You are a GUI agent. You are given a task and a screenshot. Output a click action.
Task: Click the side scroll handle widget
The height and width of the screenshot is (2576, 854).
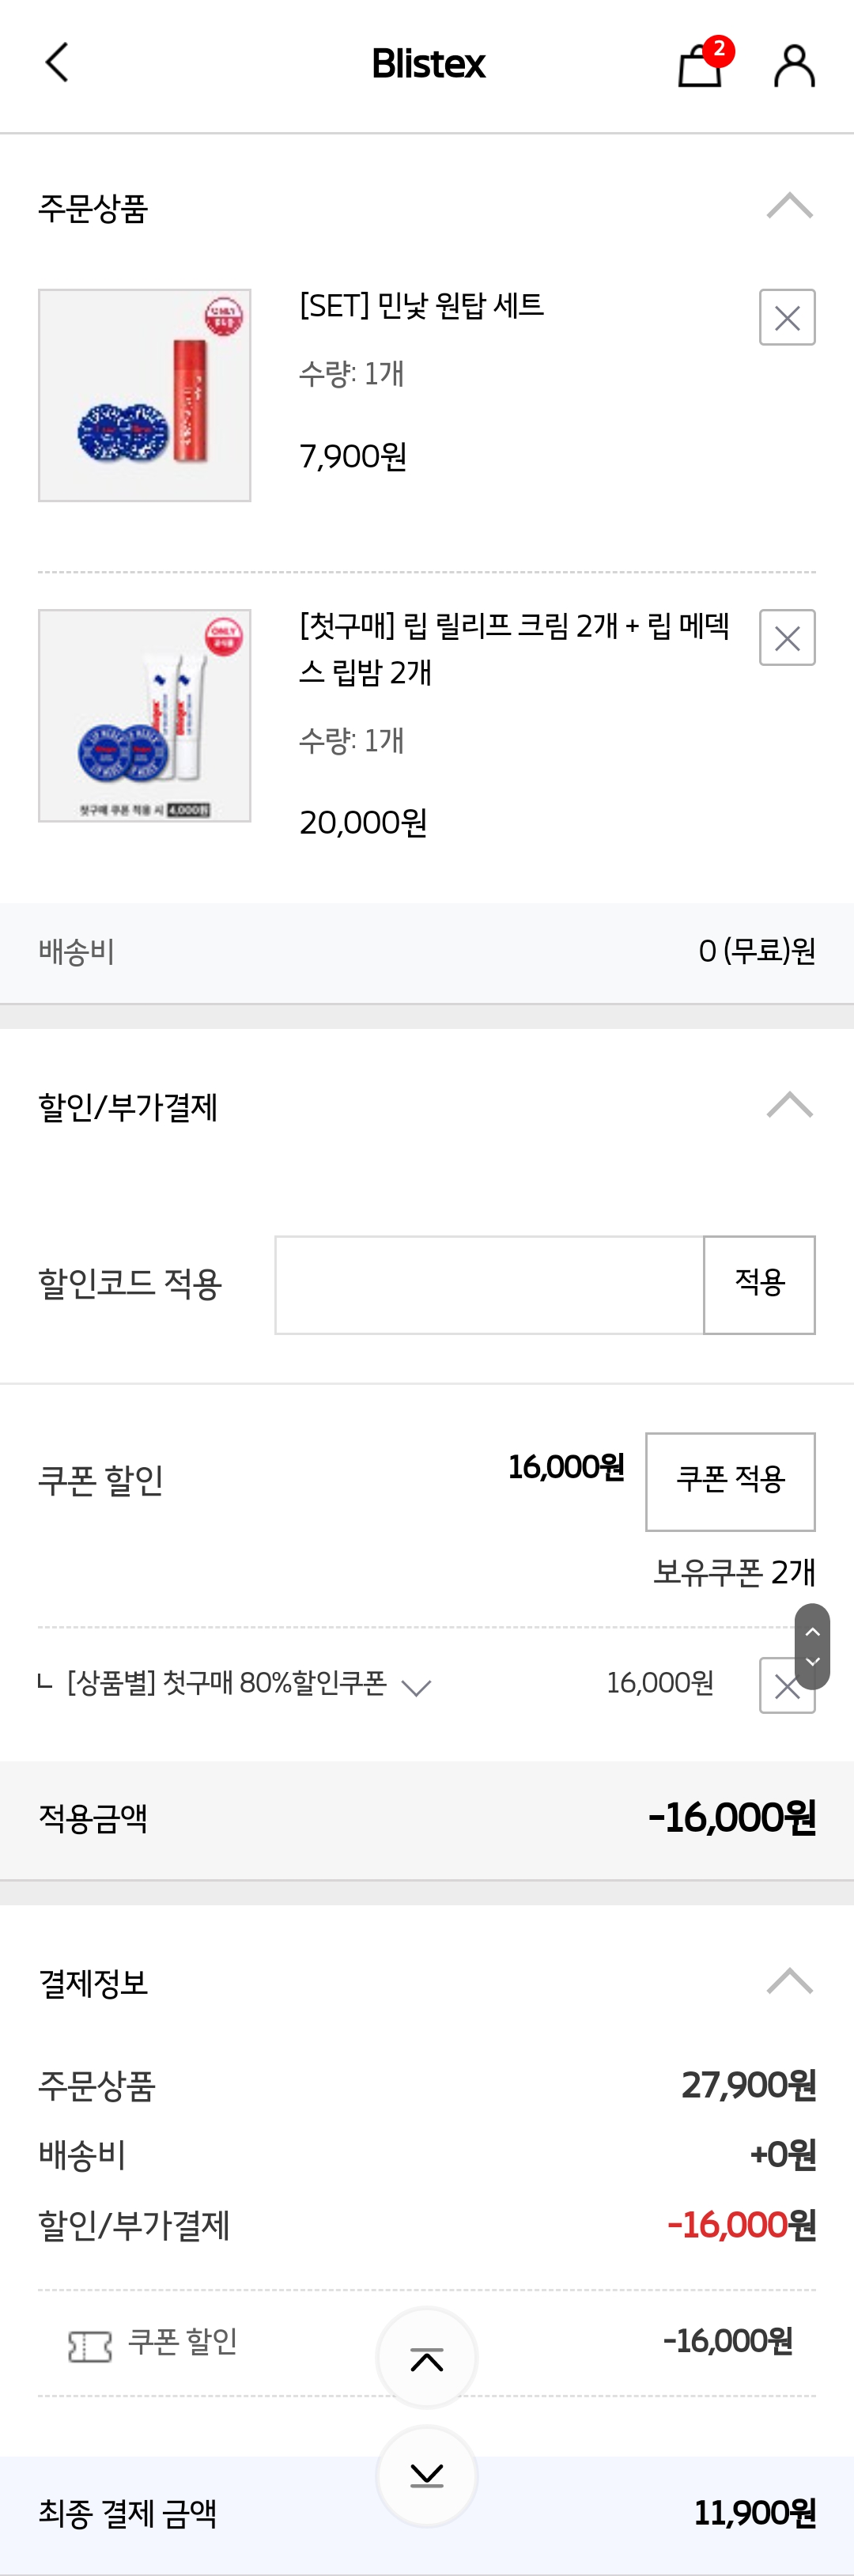pyautogui.click(x=812, y=1646)
